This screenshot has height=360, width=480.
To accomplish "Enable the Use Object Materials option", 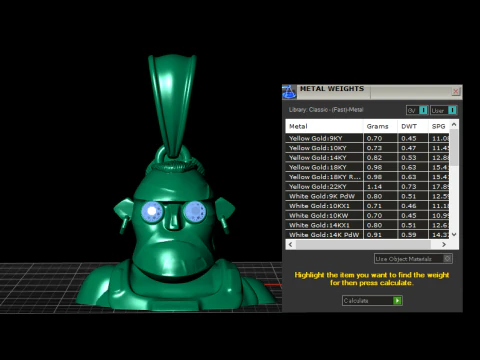I will tap(413, 259).
